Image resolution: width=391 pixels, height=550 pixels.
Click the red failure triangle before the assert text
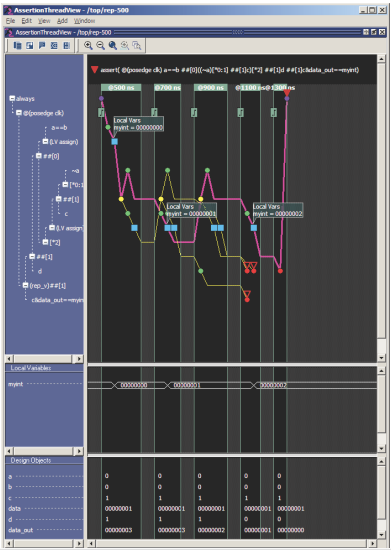[94, 69]
